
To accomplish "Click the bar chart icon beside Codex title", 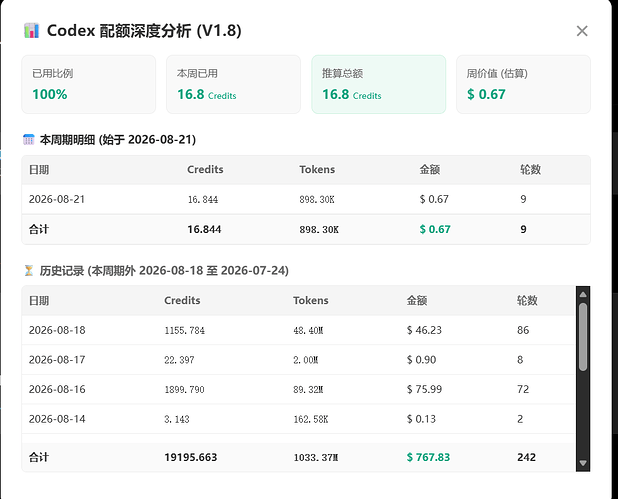I will pyautogui.click(x=32, y=30).
